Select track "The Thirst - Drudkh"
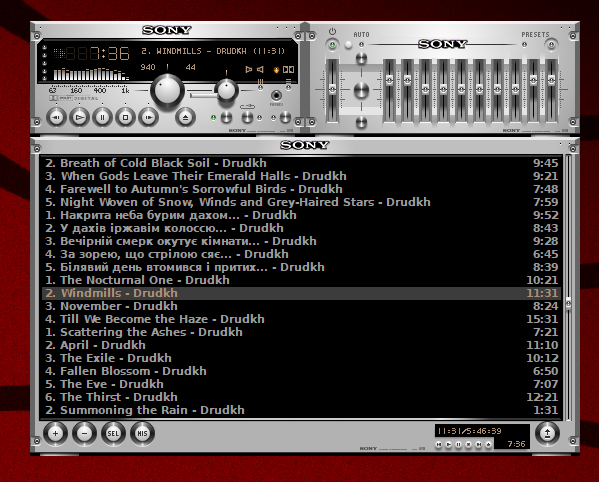The height and width of the screenshot is (482, 599). (301, 397)
